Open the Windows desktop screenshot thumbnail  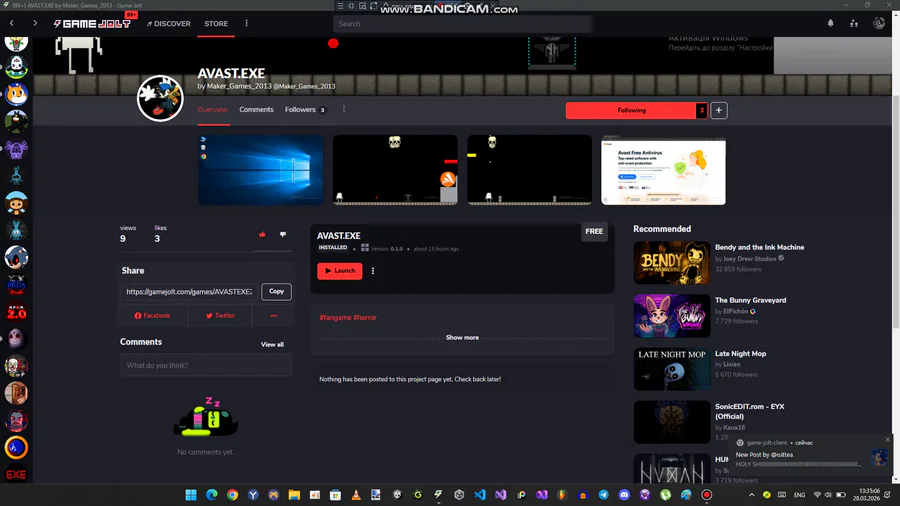click(x=261, y=170)
